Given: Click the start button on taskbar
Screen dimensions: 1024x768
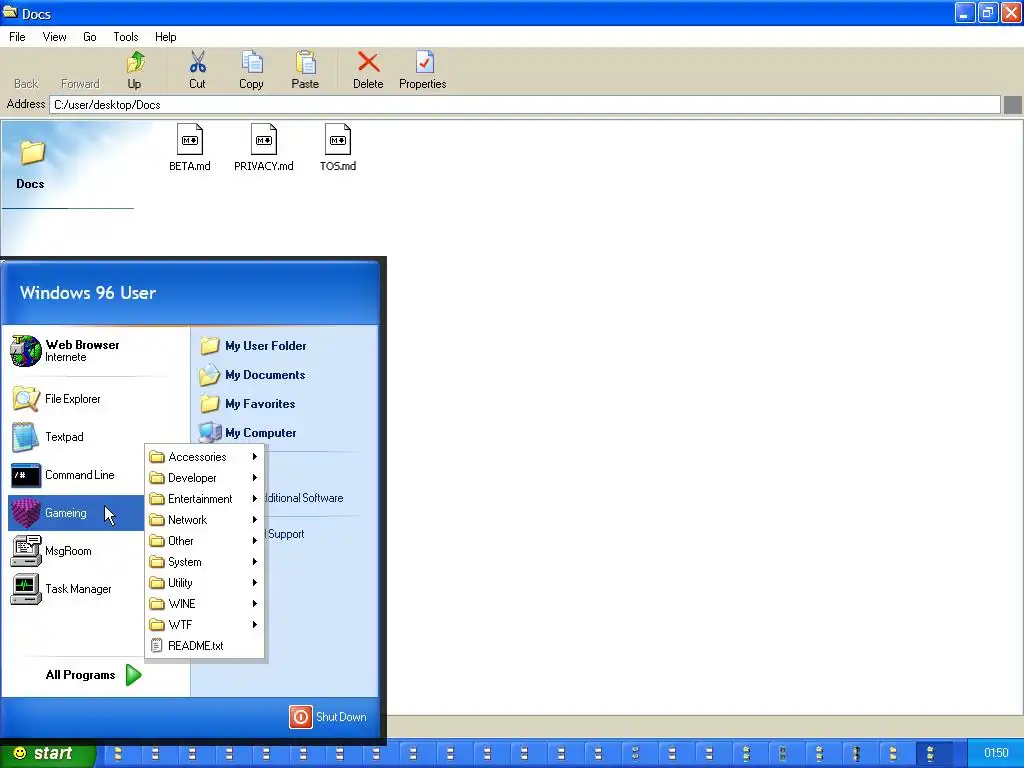Looking at the screenshot, I should (48, 753).
